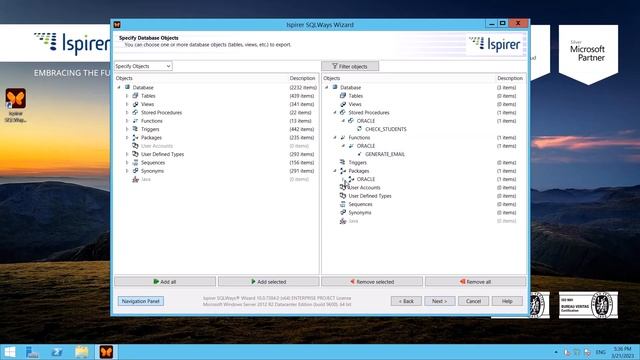Click Functions icon in left objects tree
Image resolution: width=640 pixels, height=360 pixels.
click(x=136, y=121)
